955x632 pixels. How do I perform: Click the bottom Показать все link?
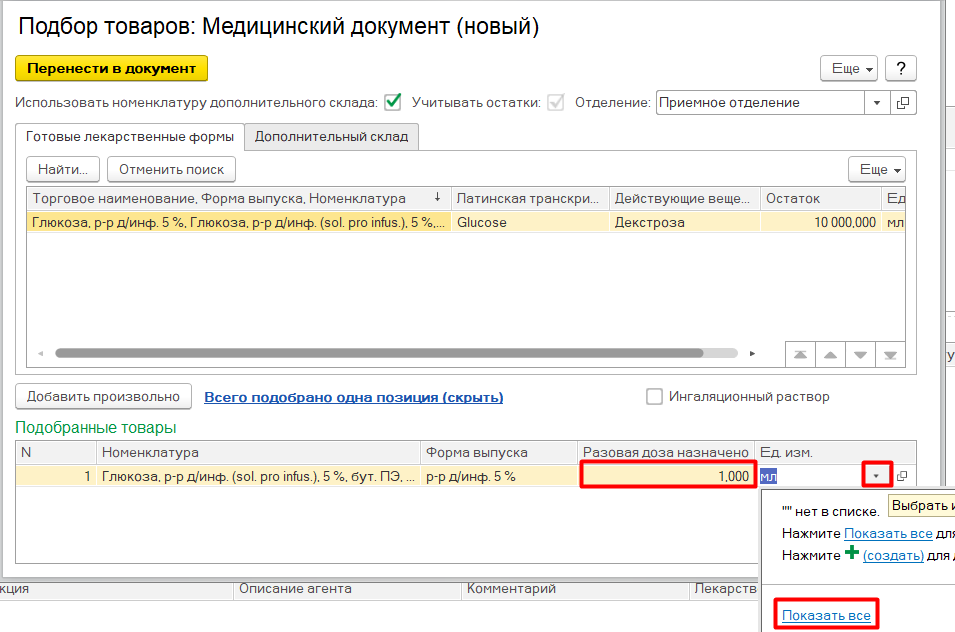click(x=826, y=615)
